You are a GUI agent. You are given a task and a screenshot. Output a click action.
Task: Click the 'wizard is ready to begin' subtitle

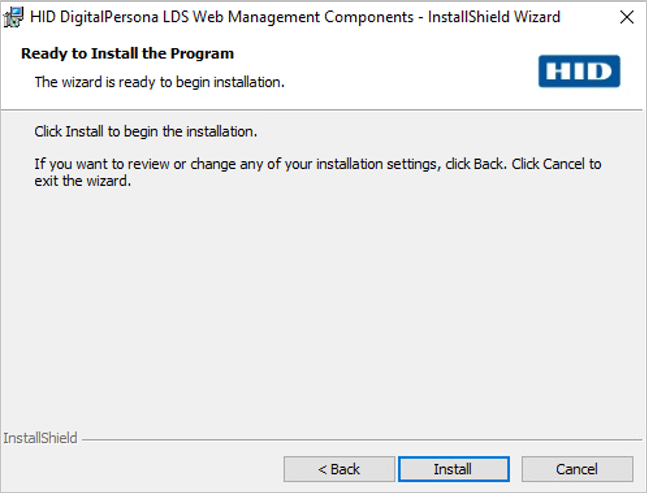click(160, 82)
